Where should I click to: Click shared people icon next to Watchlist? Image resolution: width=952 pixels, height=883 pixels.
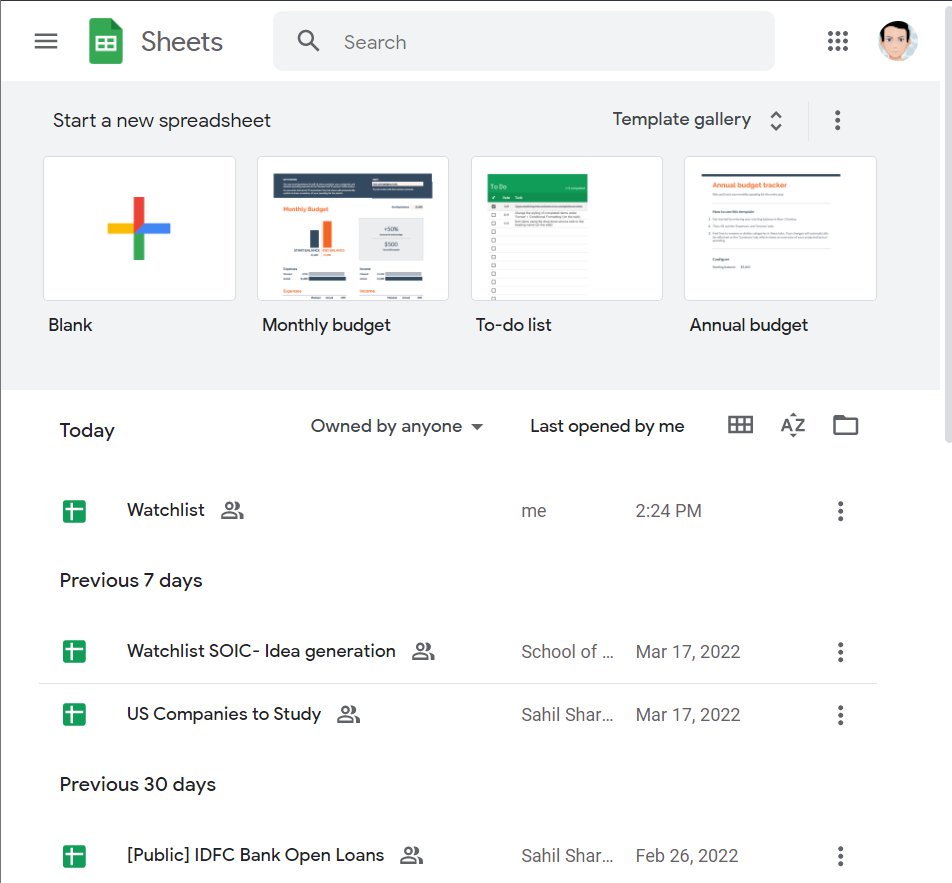click(x=232, y=510)
